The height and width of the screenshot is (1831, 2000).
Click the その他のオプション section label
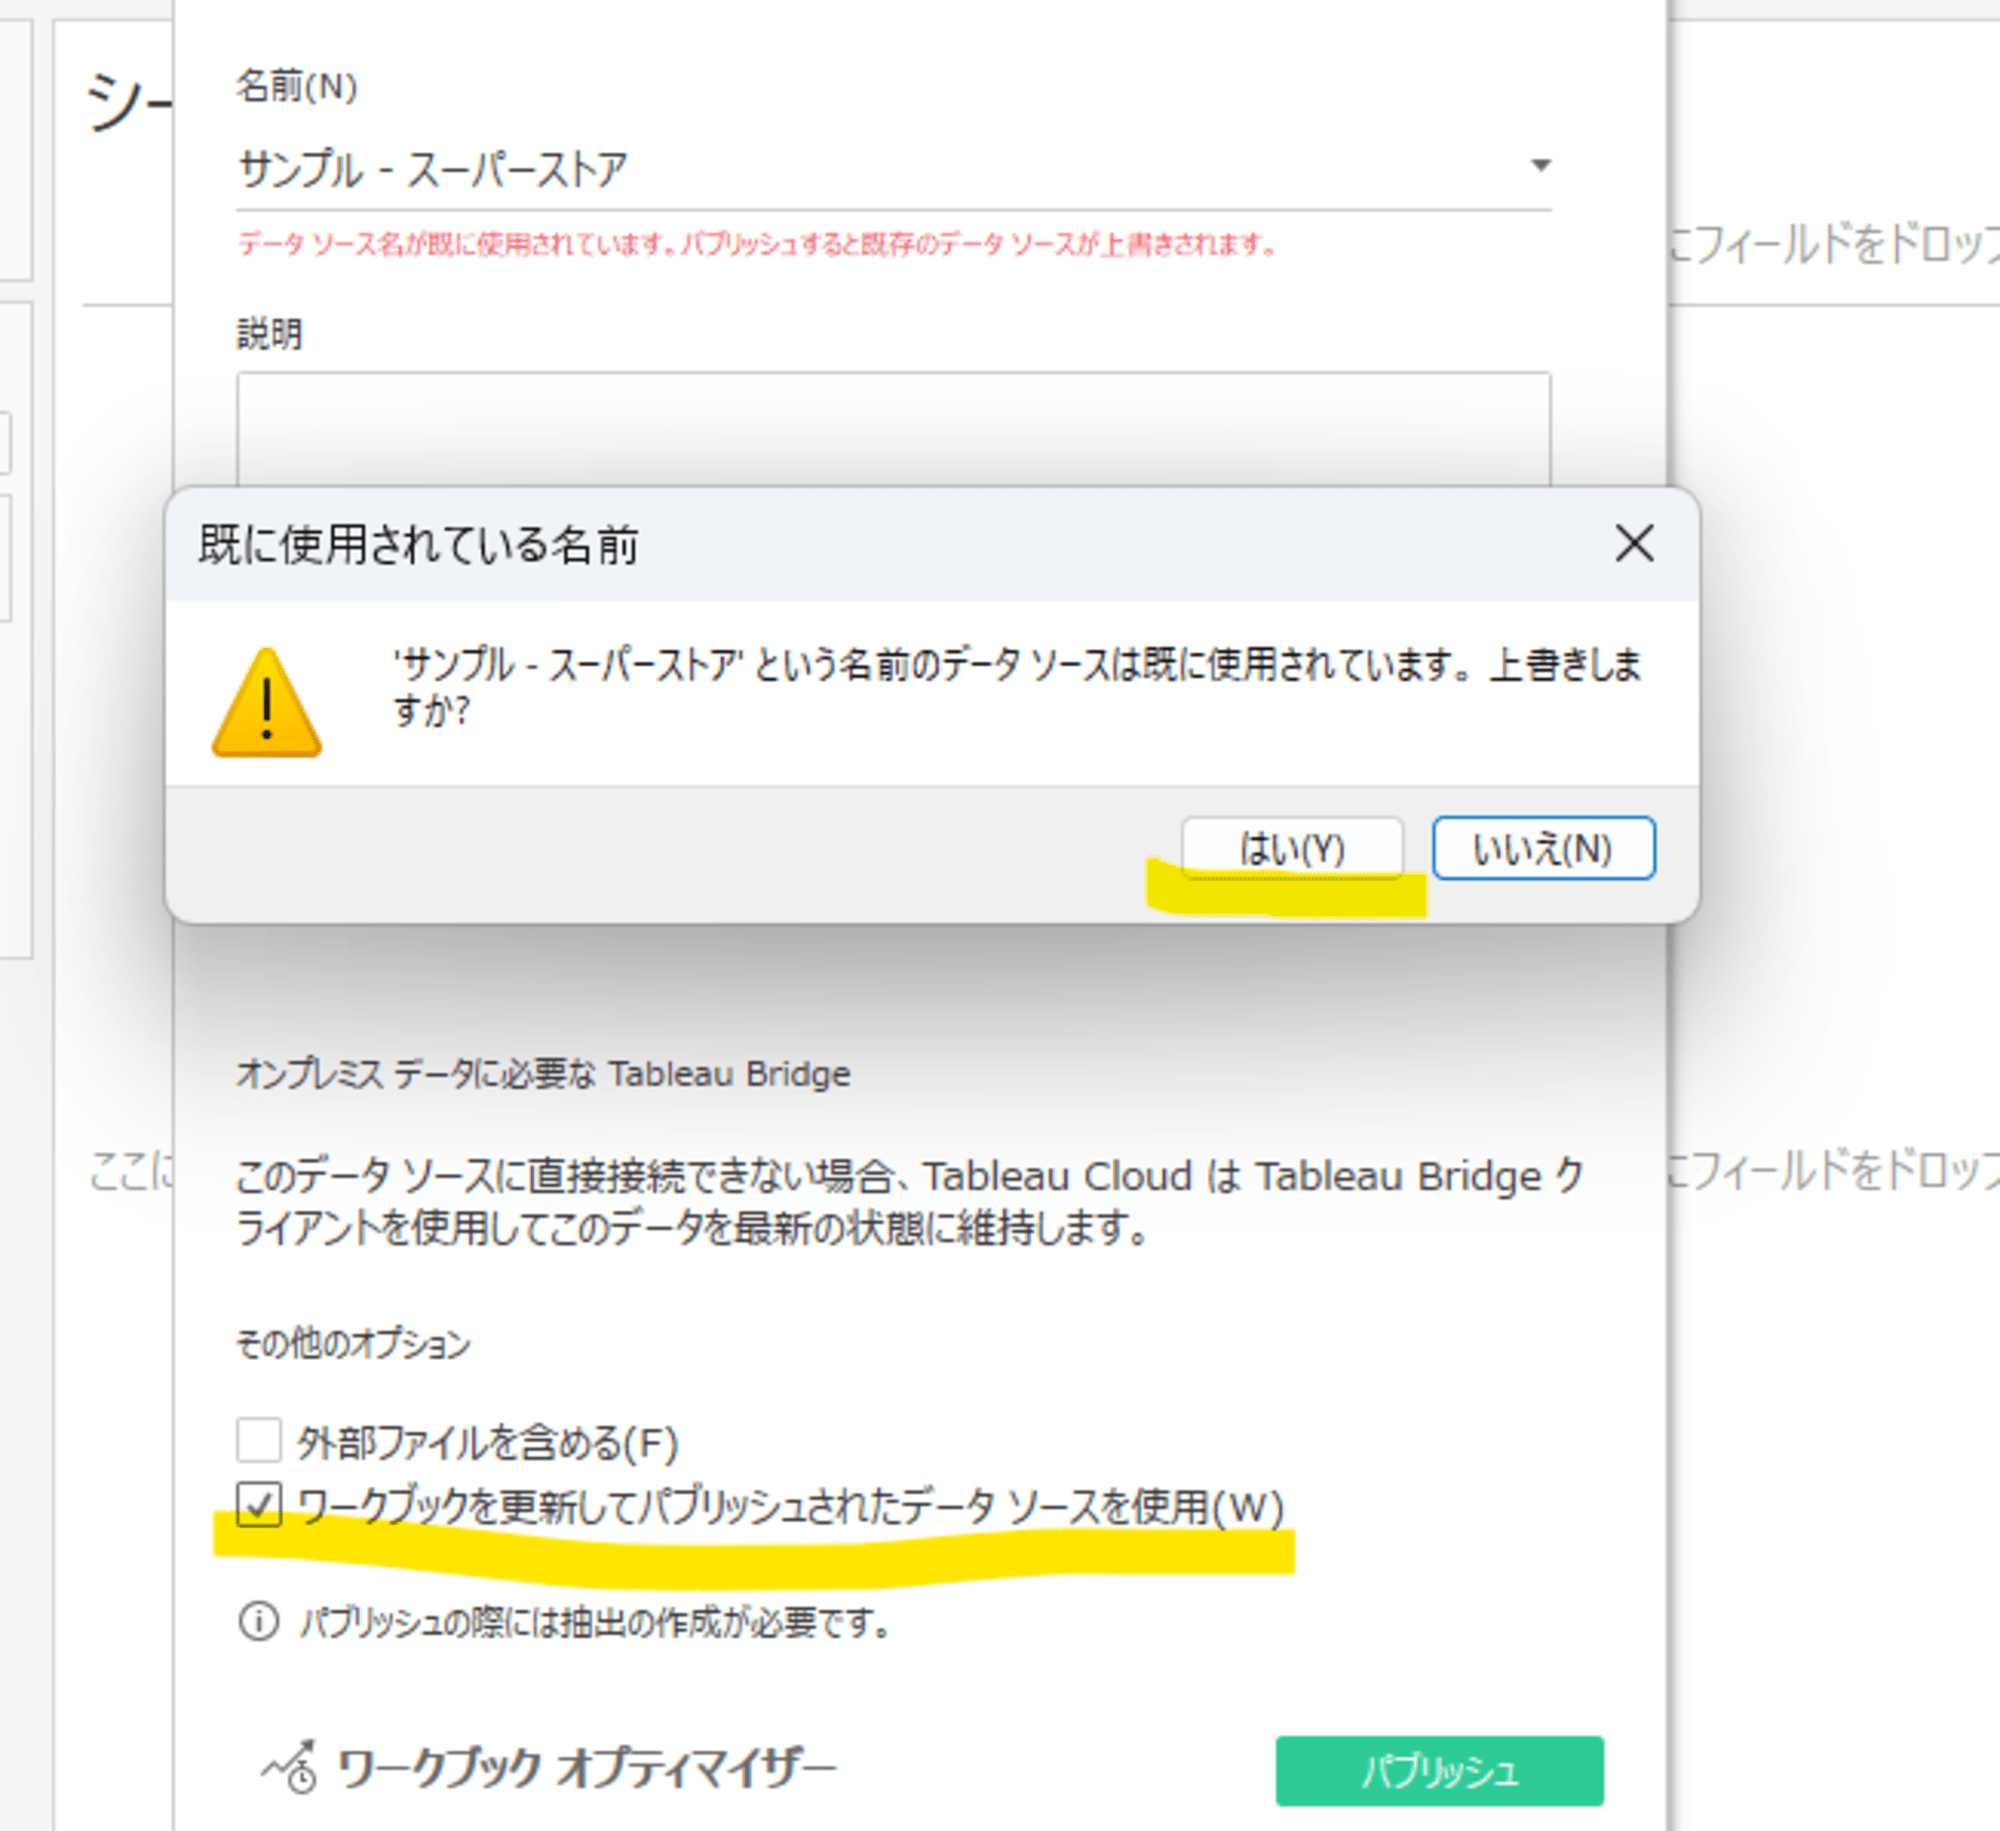(x=353, y=1343)
